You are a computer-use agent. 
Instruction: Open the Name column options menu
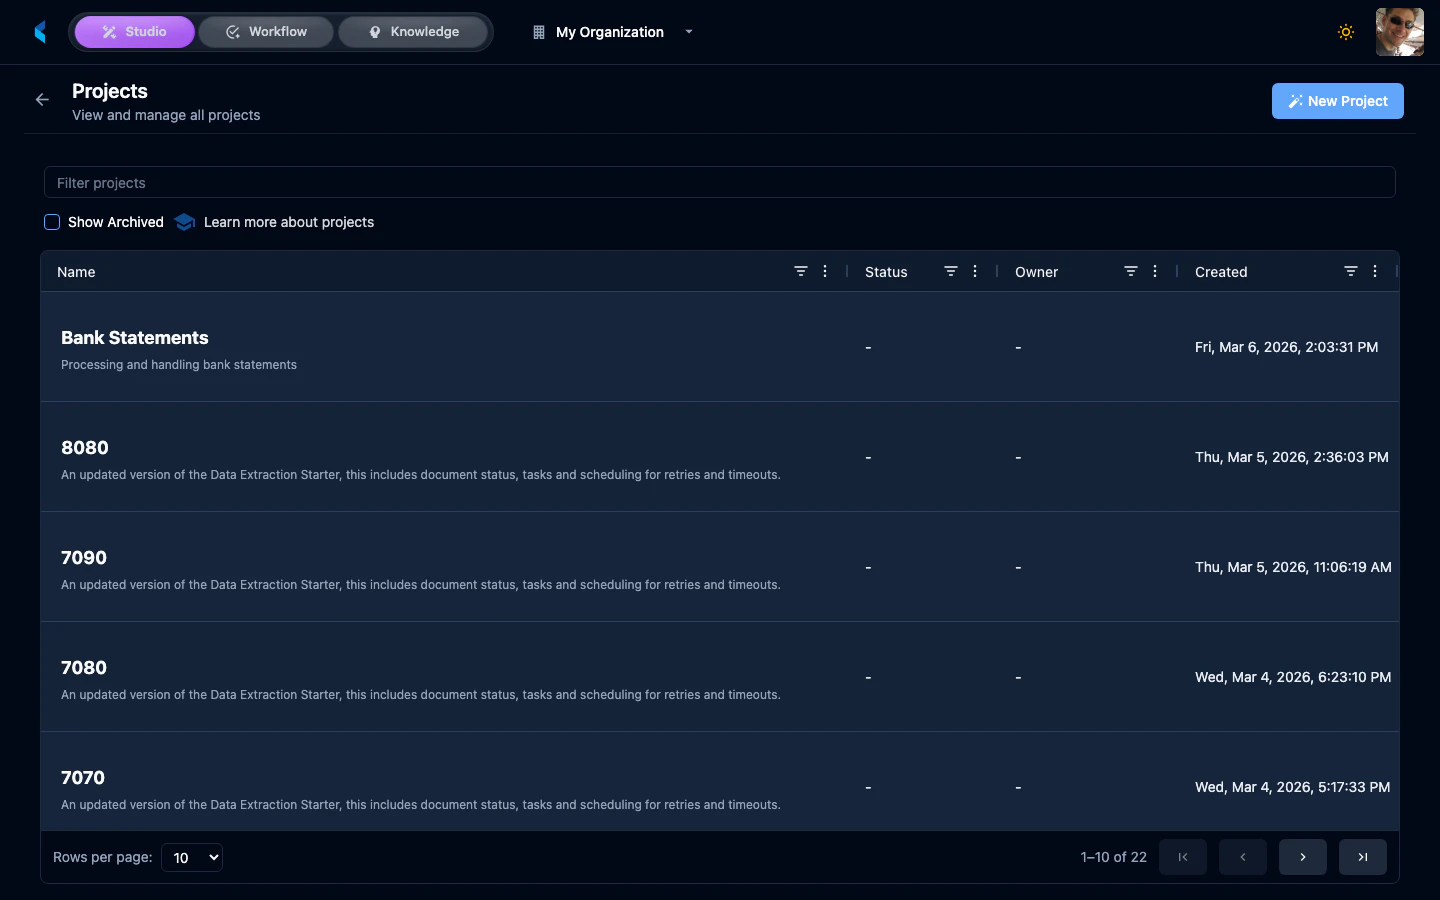pyautogui.click(x=825, y=271)
